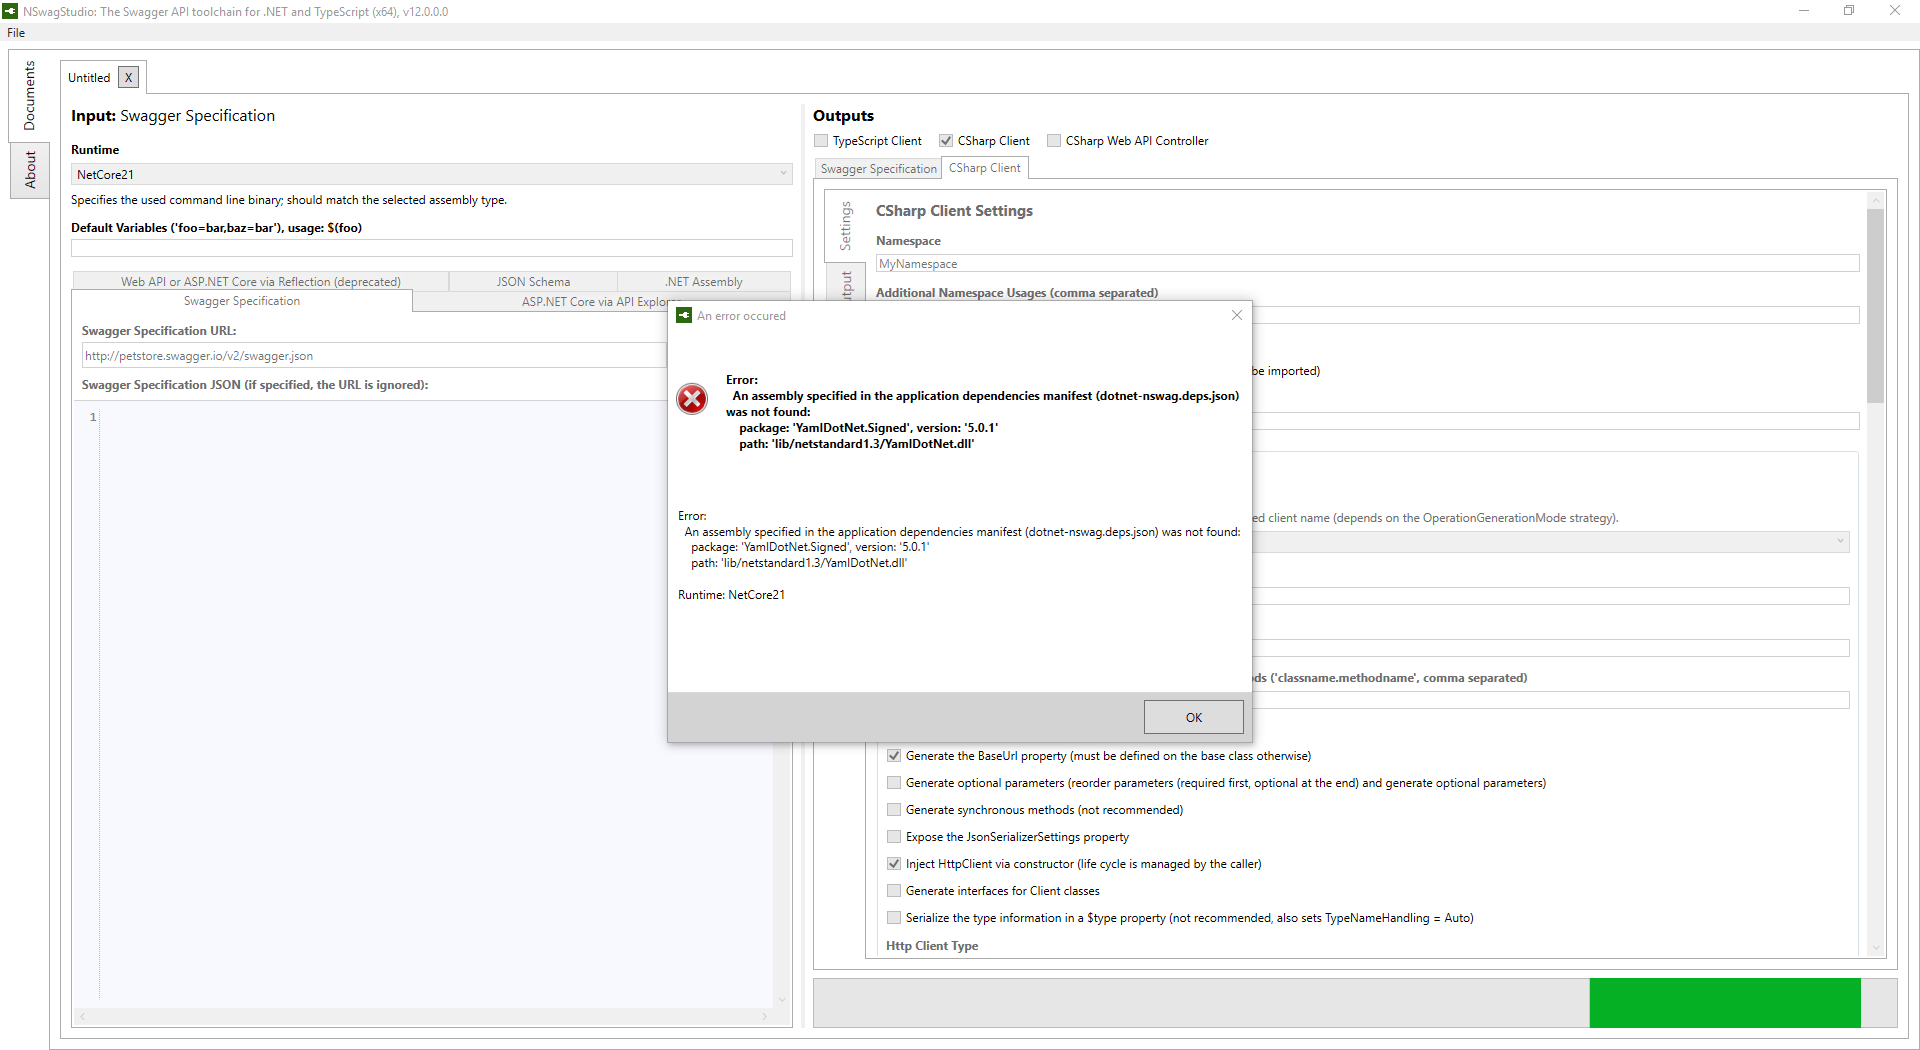The width and height of the screenshot is (1920, 1050).
Task: Switch to the About sidebar tab
Action: coord(29,170)
